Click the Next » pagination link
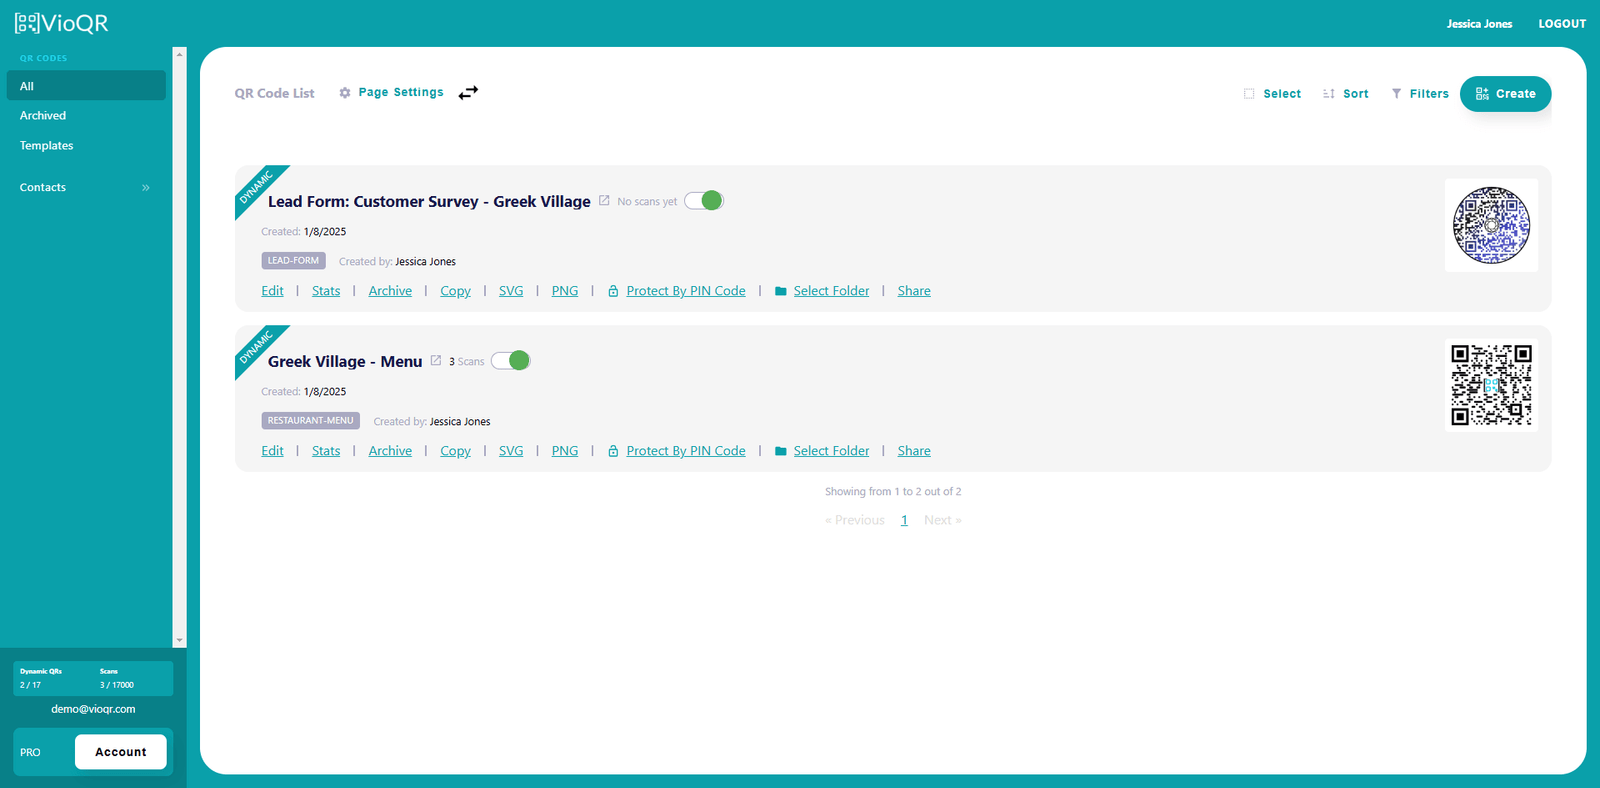Image resolution: width=1600 pixels, height=788 pixels. tap(943, 520)
